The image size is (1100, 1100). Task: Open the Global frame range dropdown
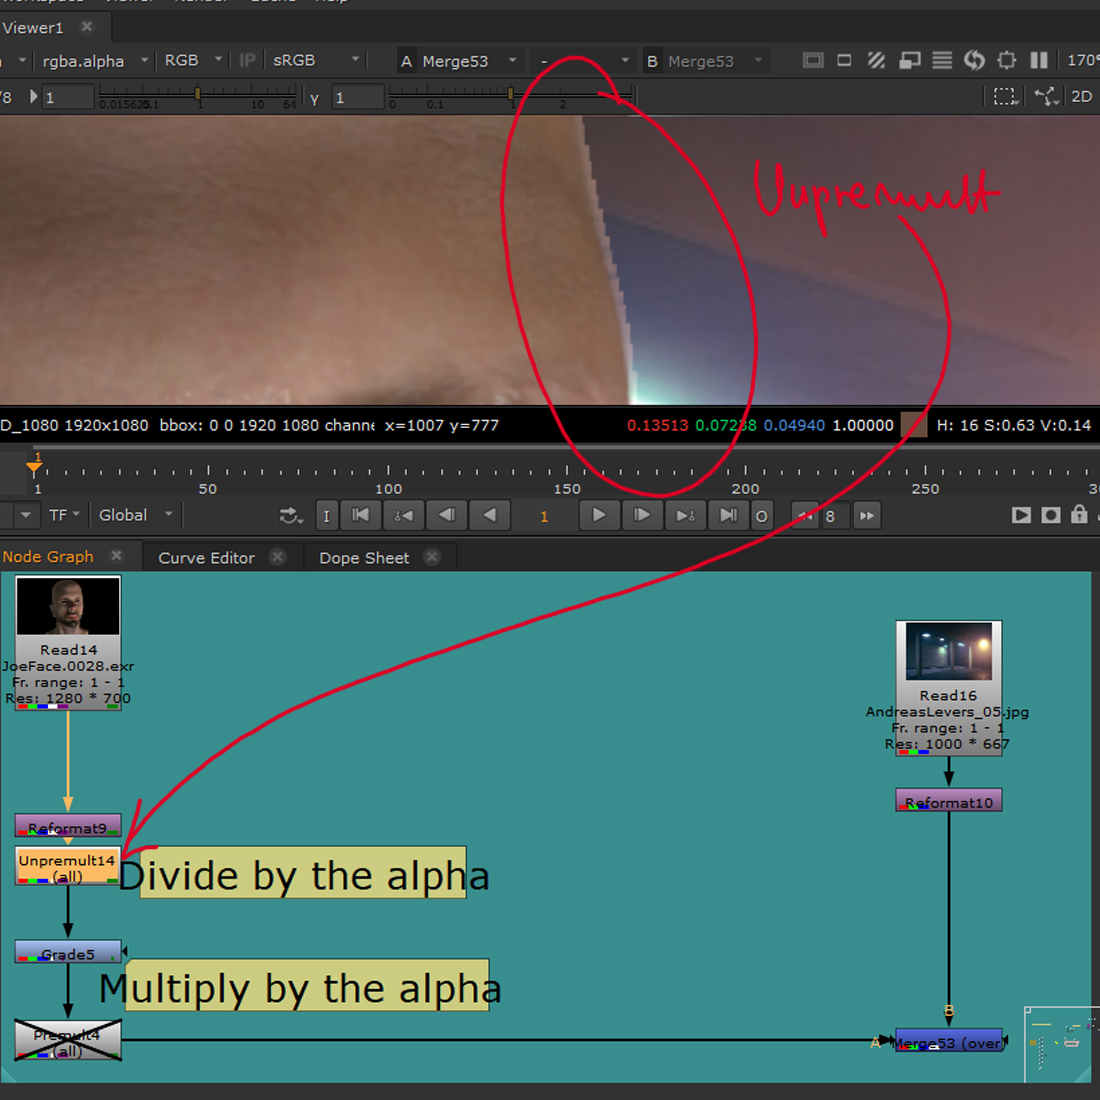click(x=135, y=515)
